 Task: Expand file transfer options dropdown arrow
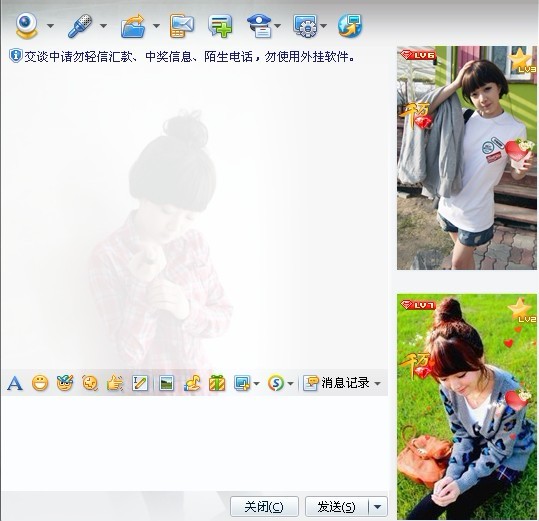point(156,26)
